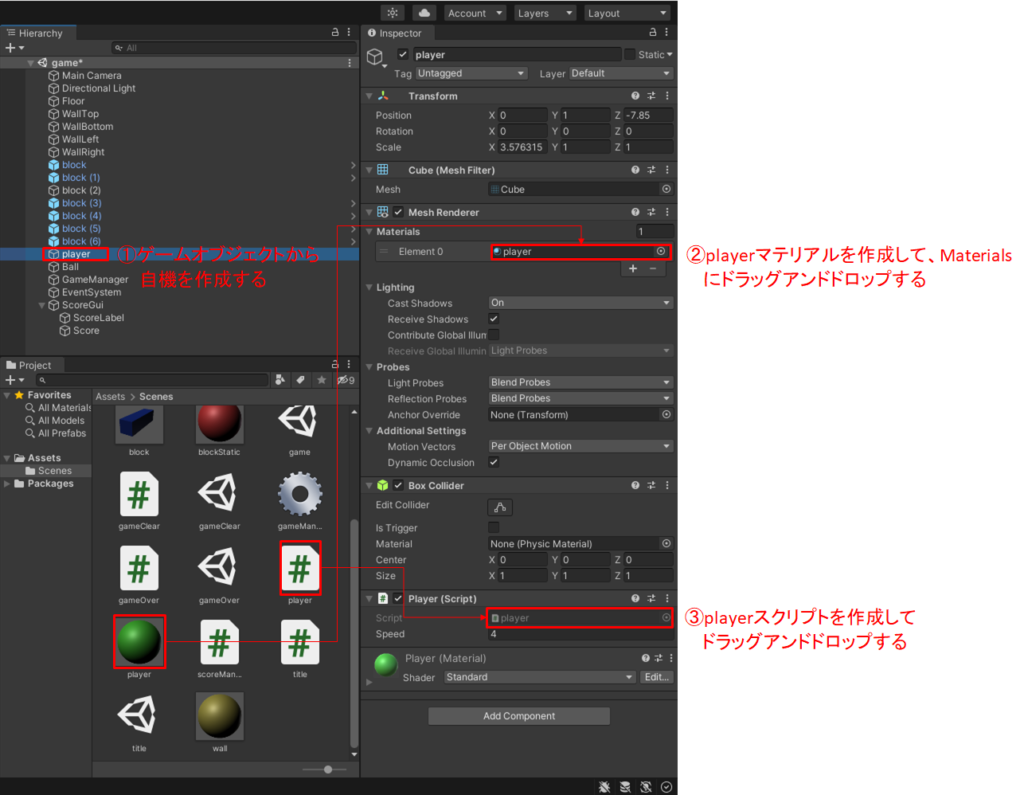Viewport: 1024px width, 795px height.
Task: Open the Mesh Renderer three-dot options menu
Action: pyautogui.click(x=666, y=212)
